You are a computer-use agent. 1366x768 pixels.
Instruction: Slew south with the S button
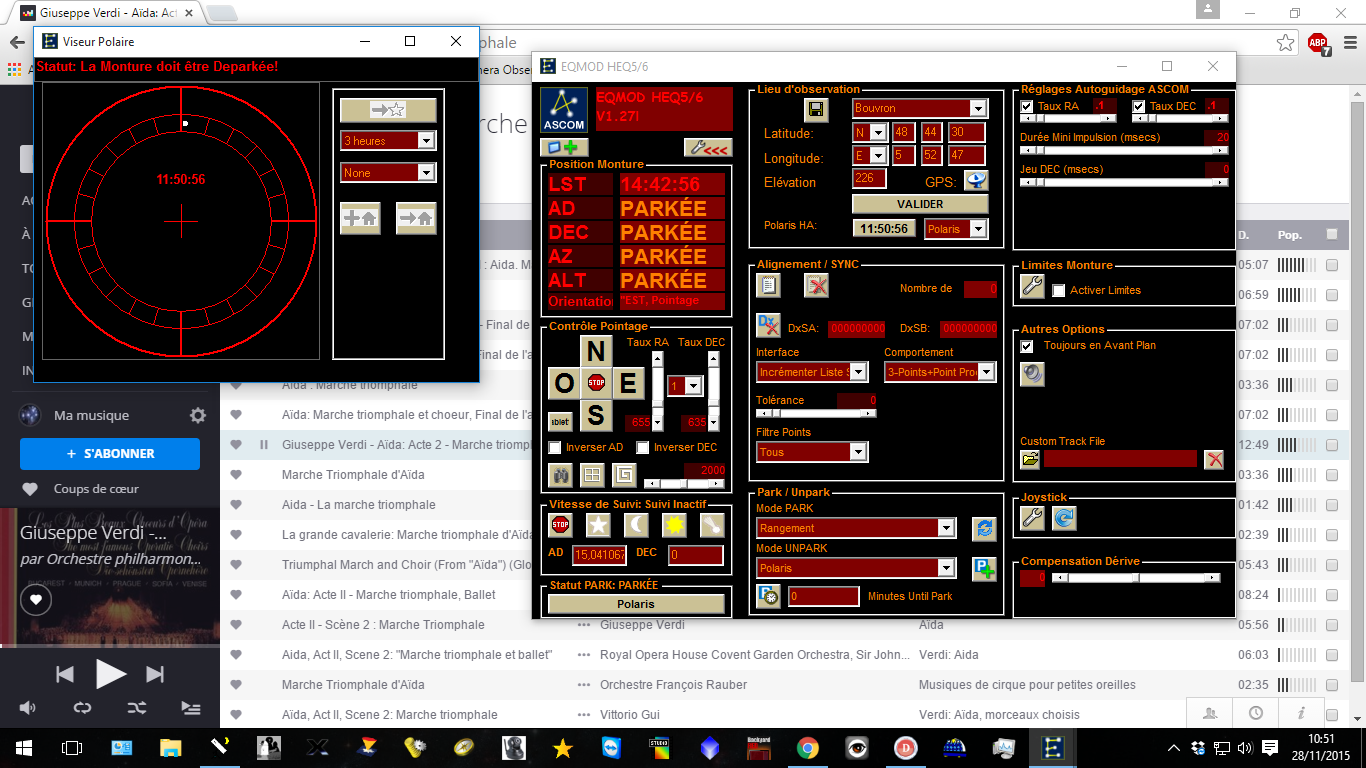pyautogui.click(x=596, y=414)
